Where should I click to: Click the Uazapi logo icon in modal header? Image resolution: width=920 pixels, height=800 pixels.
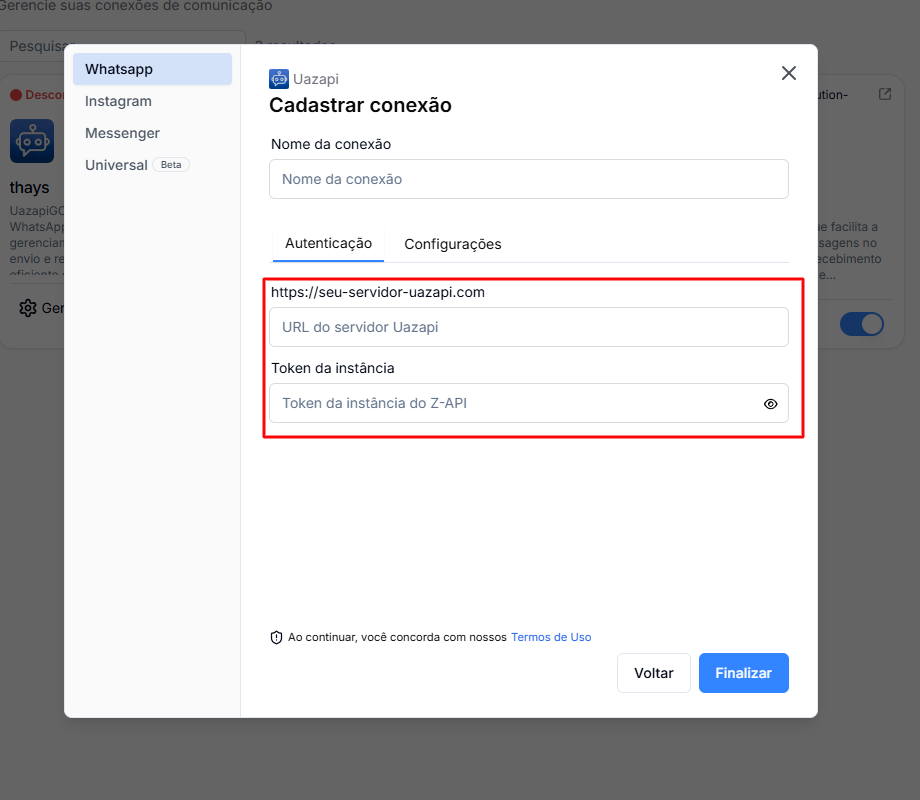click(x=279, y=79)
